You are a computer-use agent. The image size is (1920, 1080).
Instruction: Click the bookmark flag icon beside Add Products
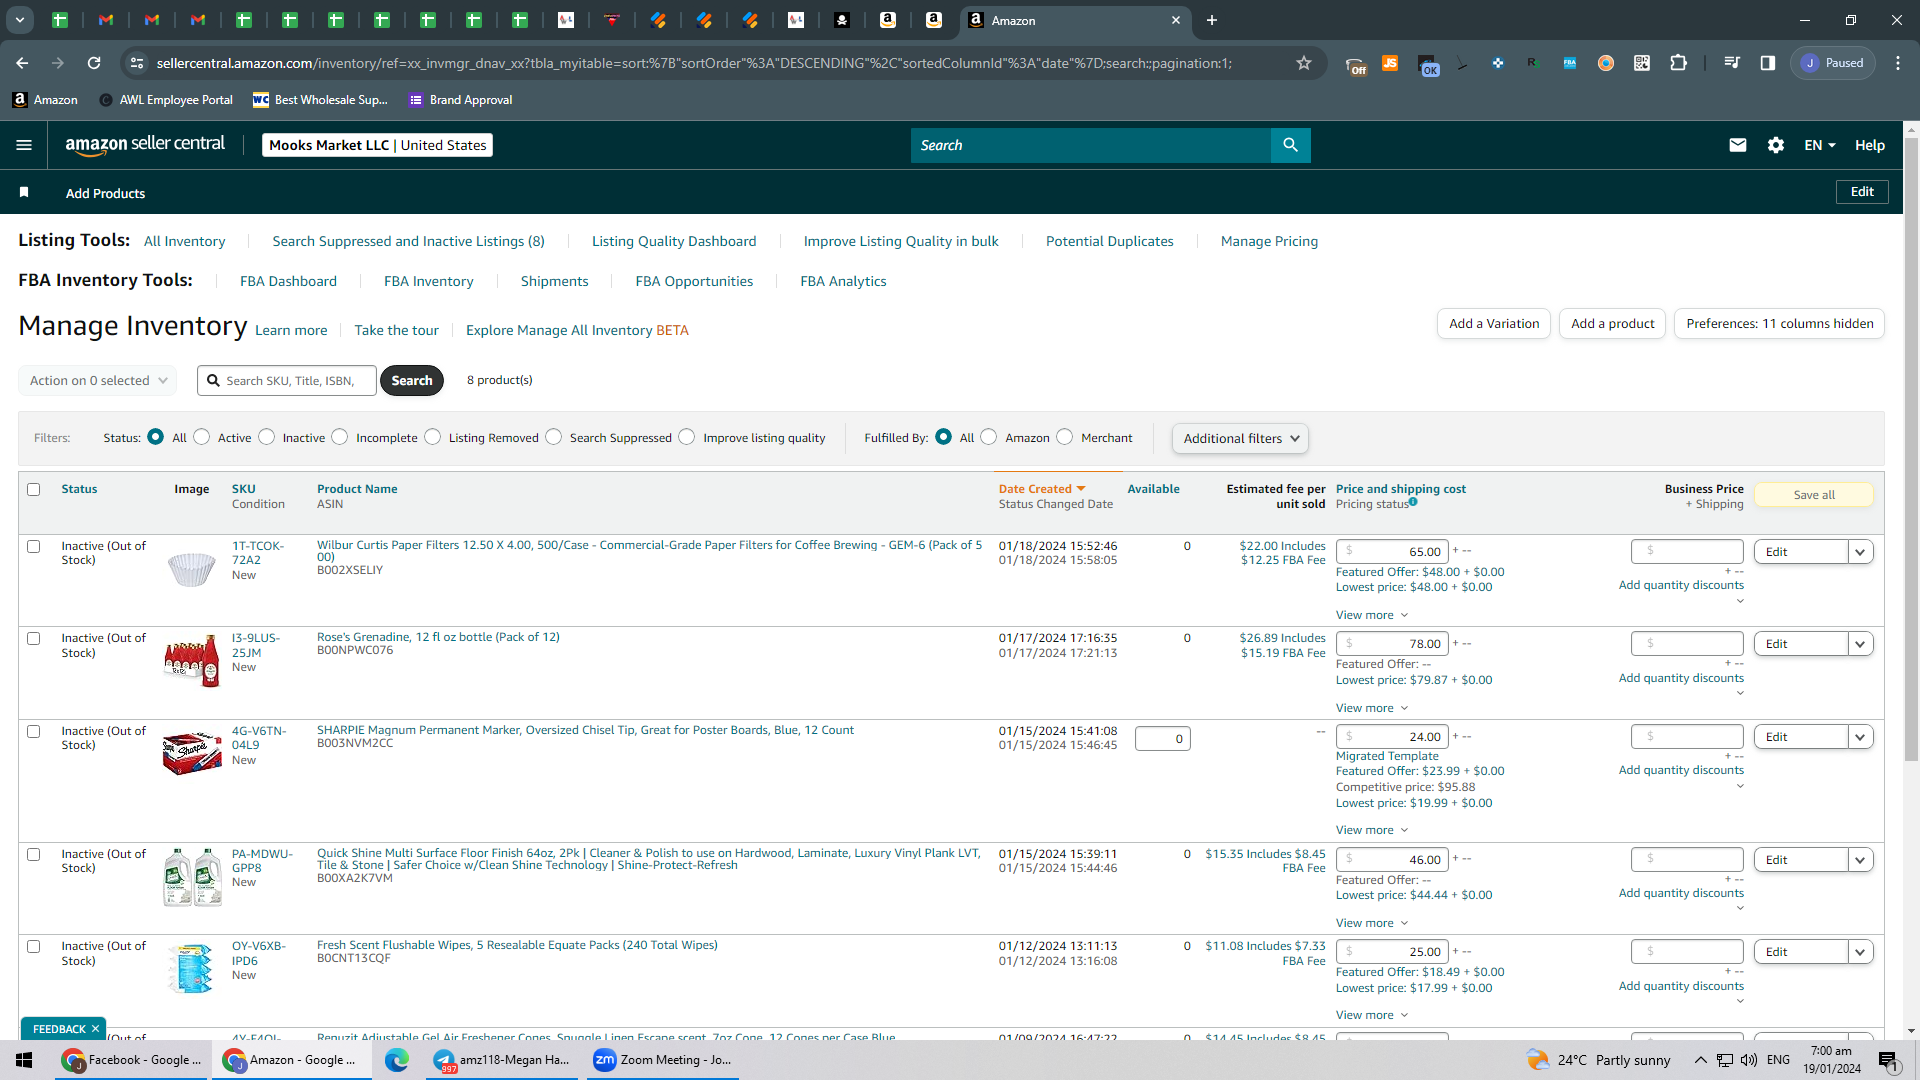point(24,192)
